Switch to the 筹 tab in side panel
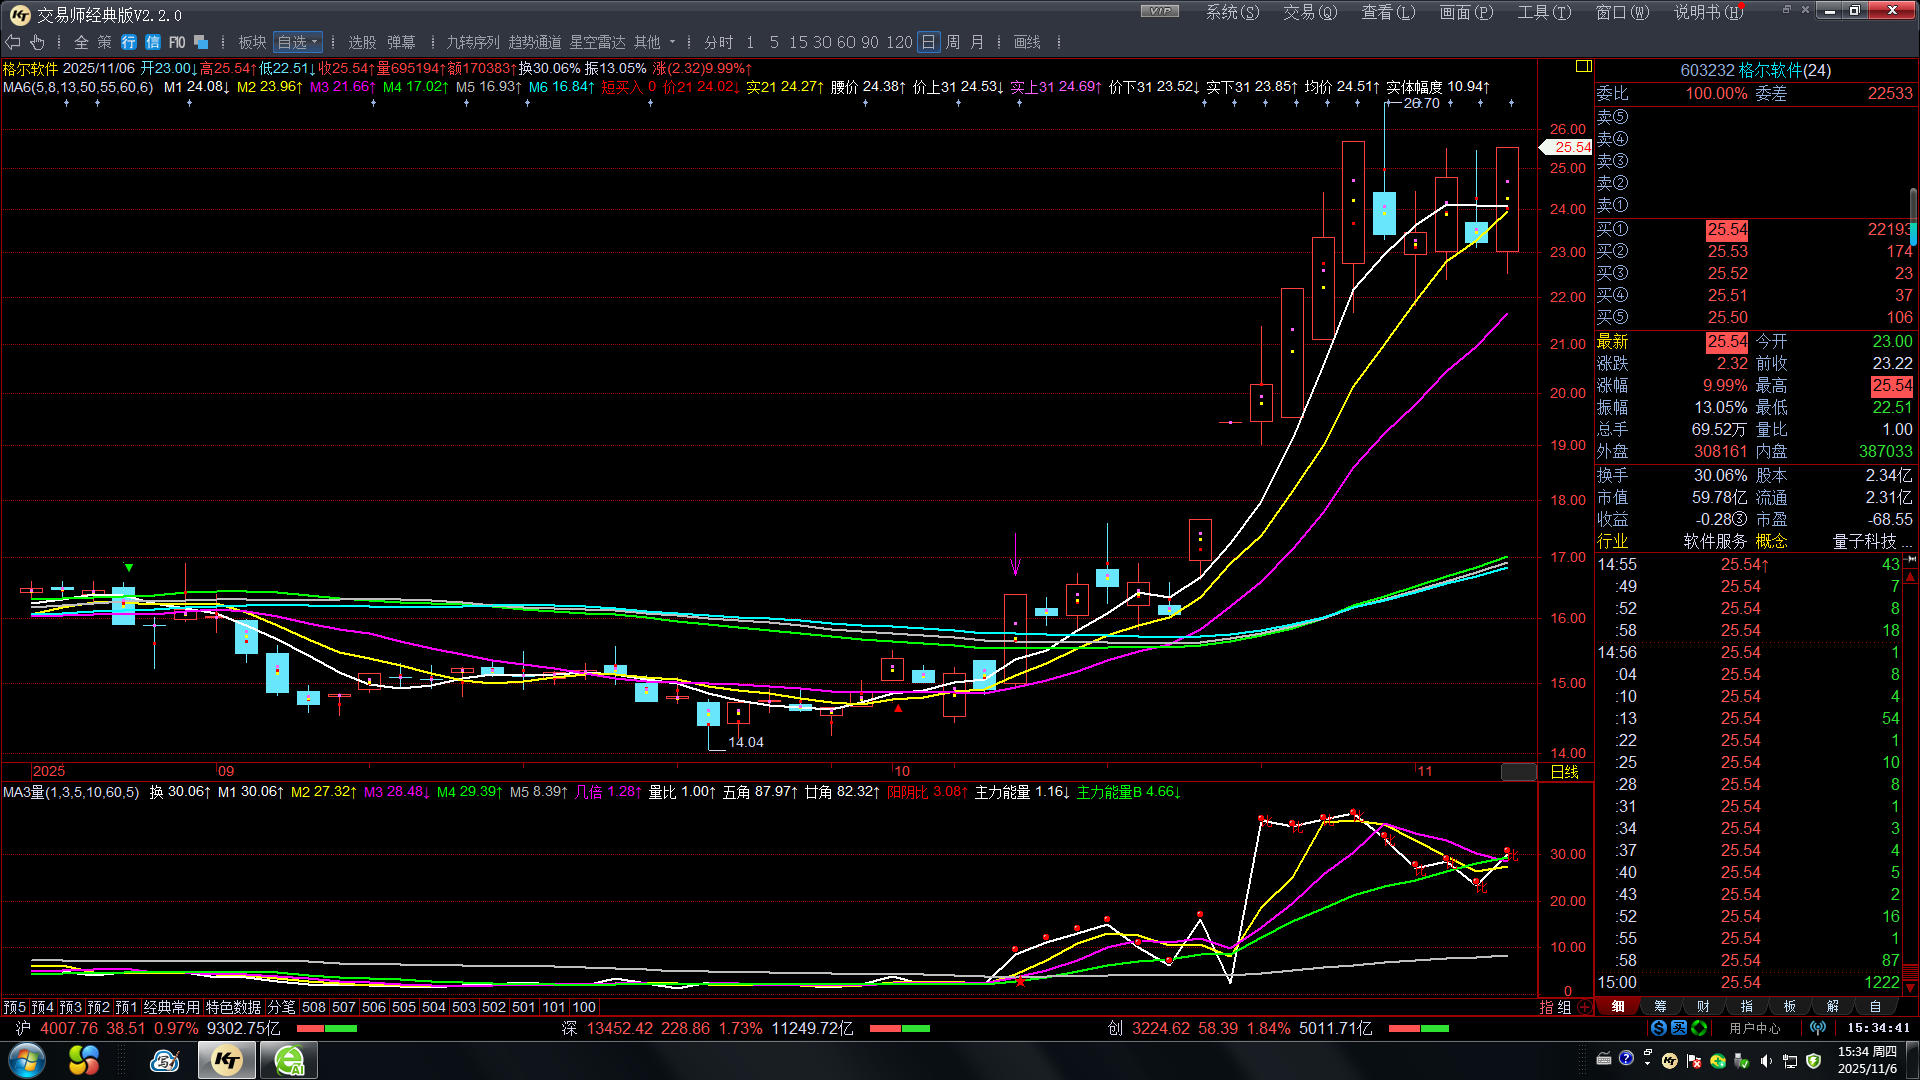The width and height of the screenshot is (1920, 1080). click(1660, 1007)
